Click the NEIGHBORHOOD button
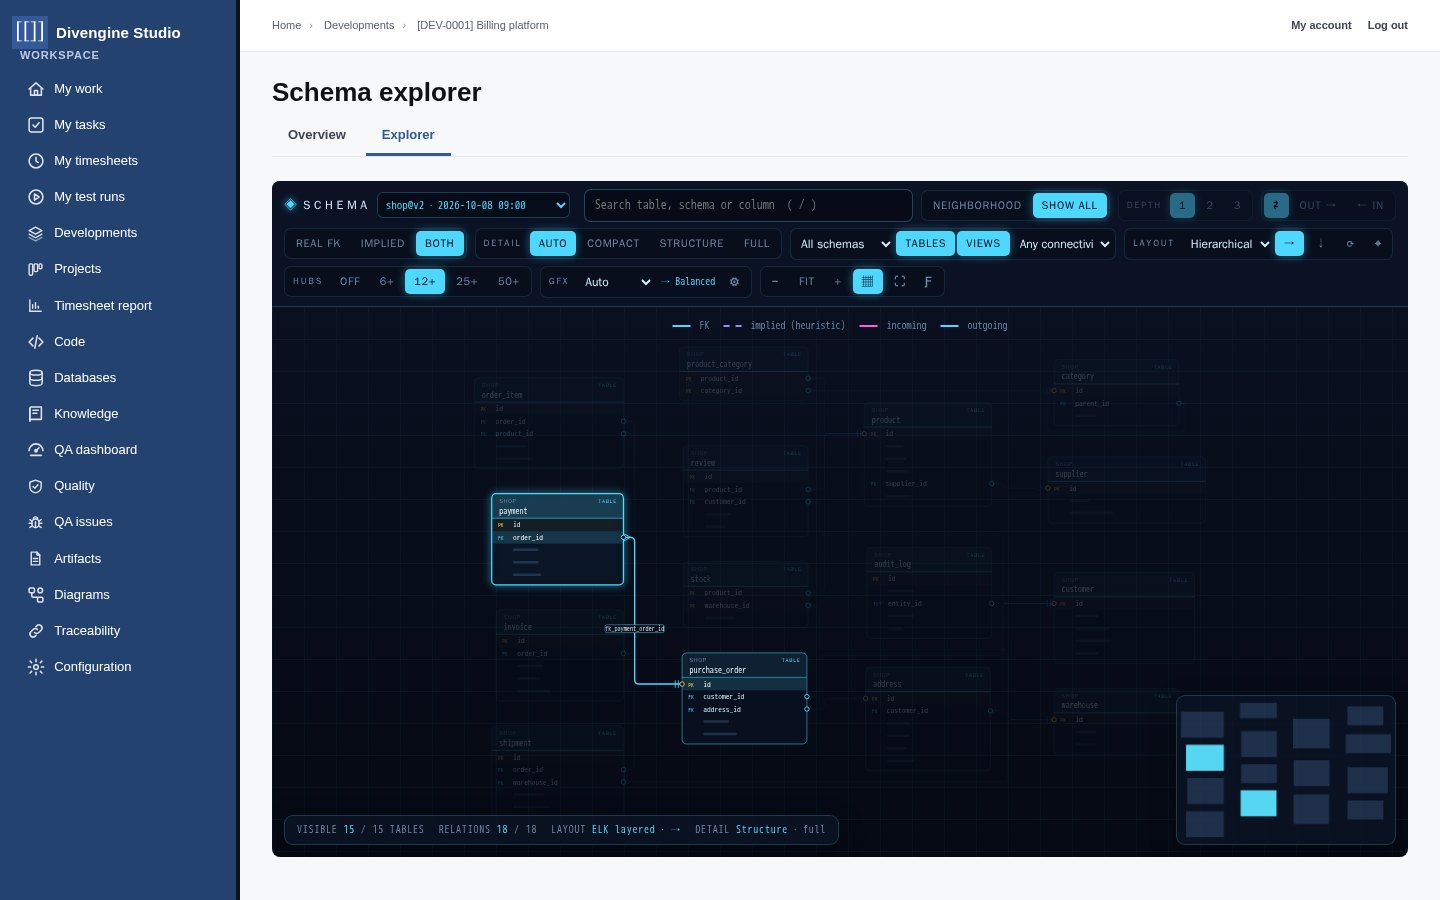1440x900 pixels. [x=977, y=205]
